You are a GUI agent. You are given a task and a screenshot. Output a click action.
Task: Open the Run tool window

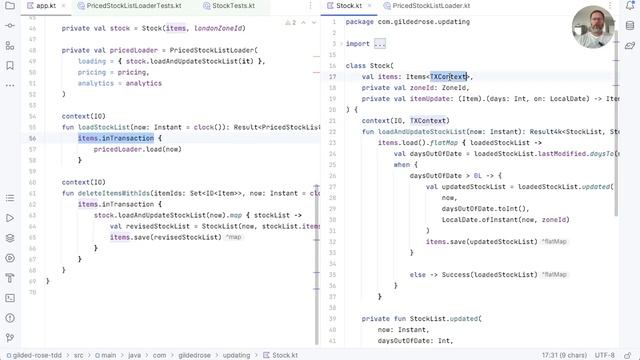pos(10,218)
